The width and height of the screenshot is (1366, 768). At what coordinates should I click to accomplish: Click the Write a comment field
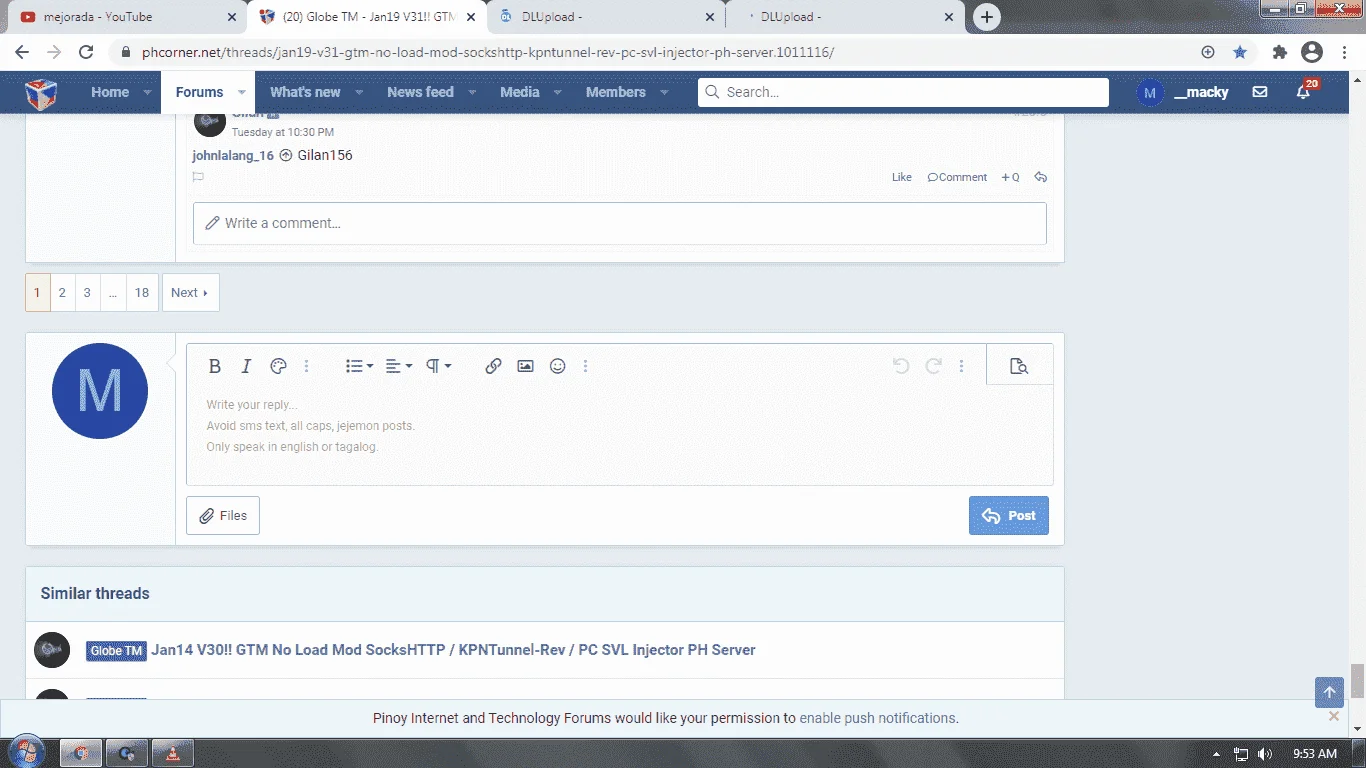click(620, 223)
